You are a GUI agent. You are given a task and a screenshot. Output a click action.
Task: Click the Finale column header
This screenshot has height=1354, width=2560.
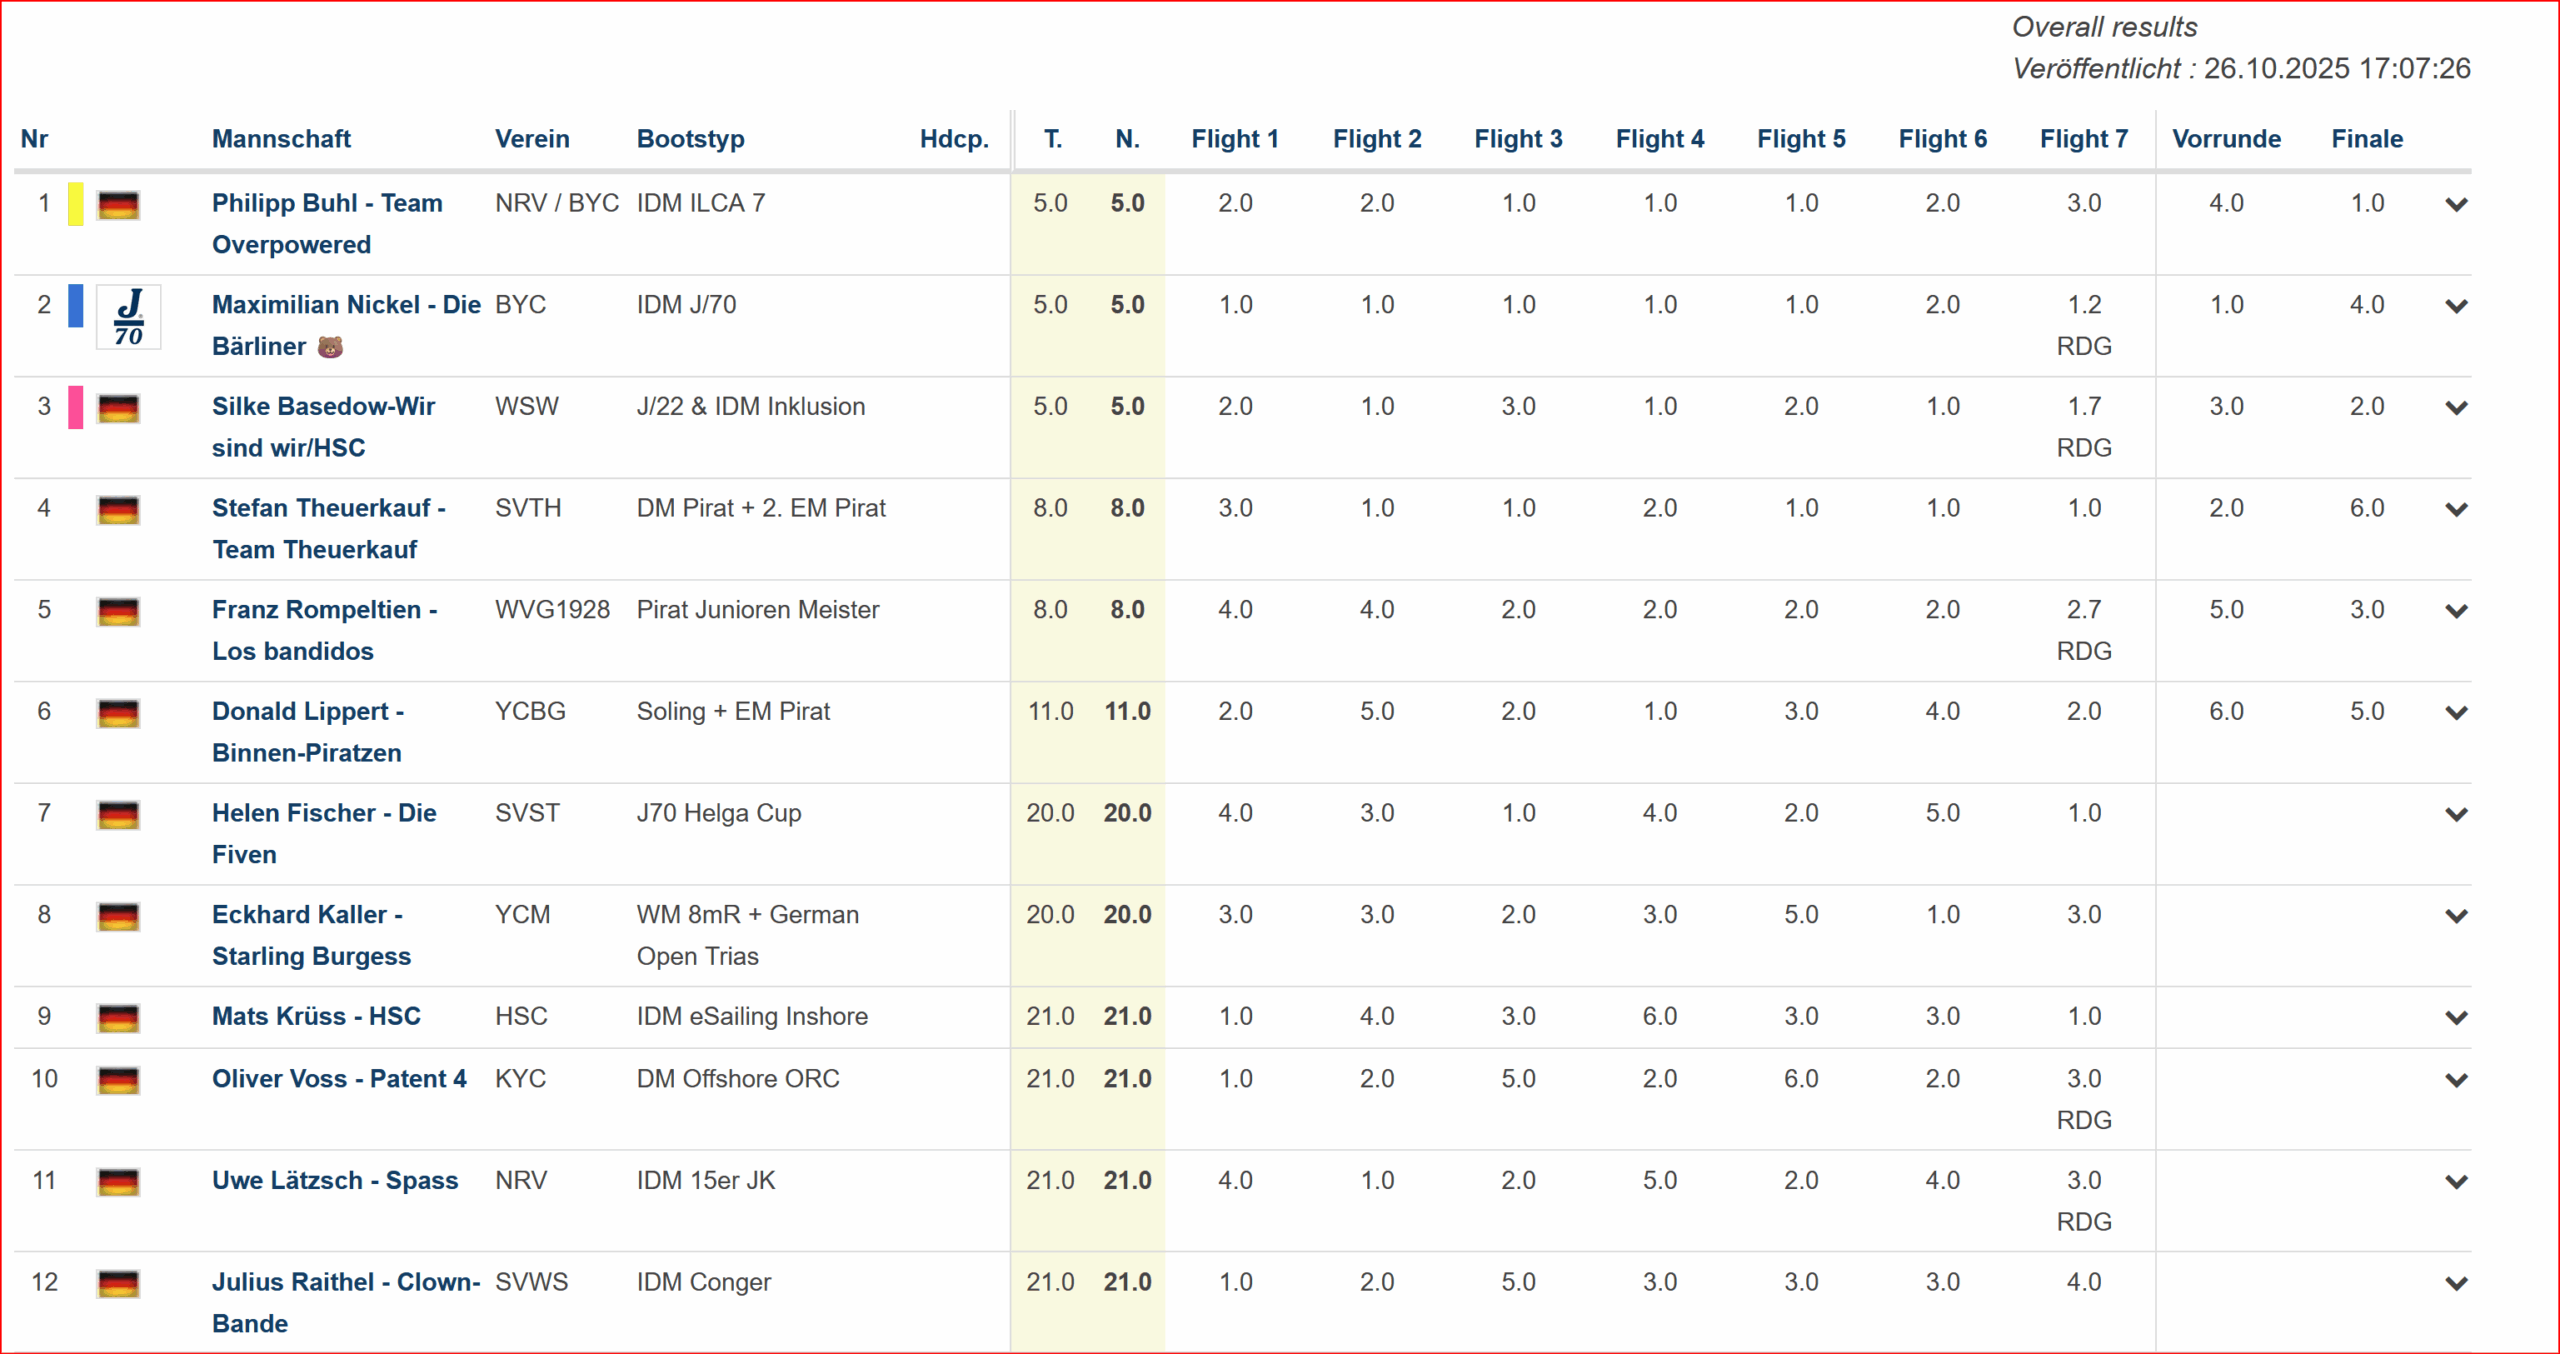pos(2366,139)
